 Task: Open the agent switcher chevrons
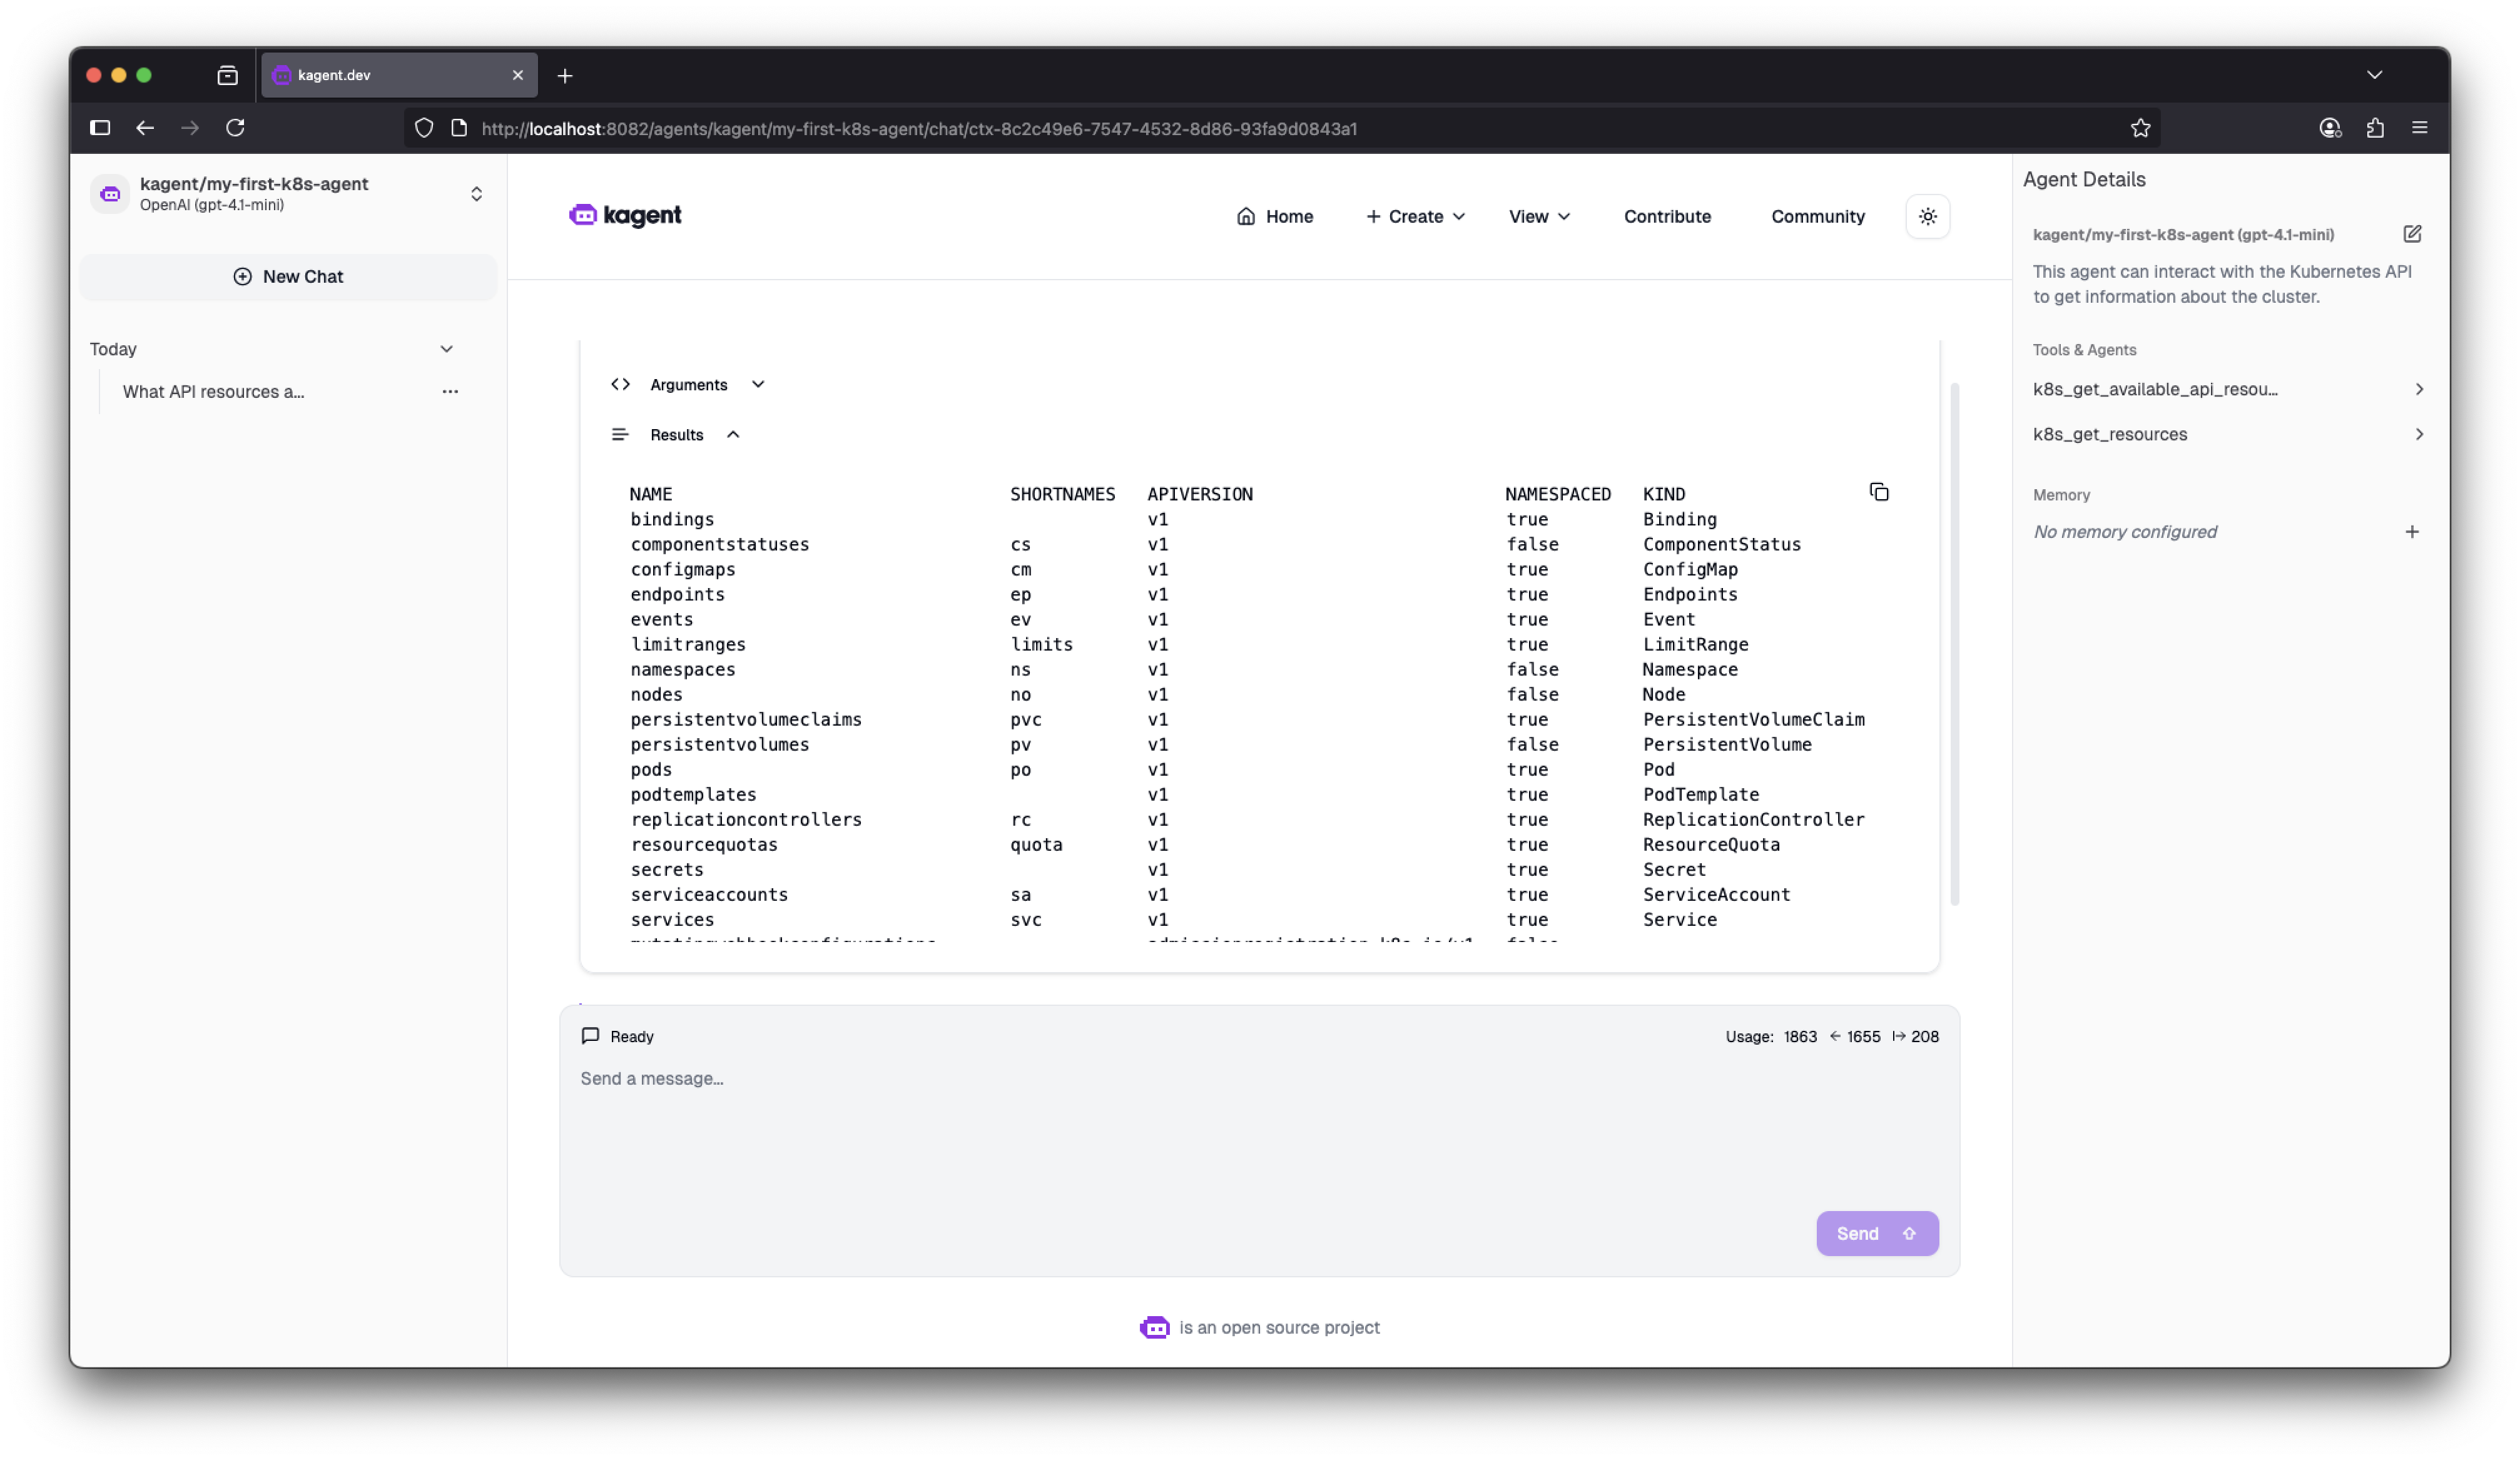tap(477, 193)
